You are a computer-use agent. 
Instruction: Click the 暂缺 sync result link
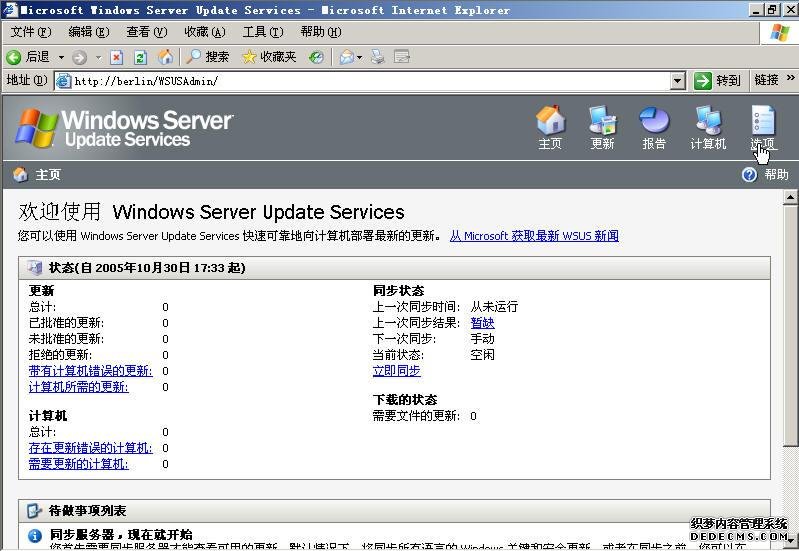483,323
